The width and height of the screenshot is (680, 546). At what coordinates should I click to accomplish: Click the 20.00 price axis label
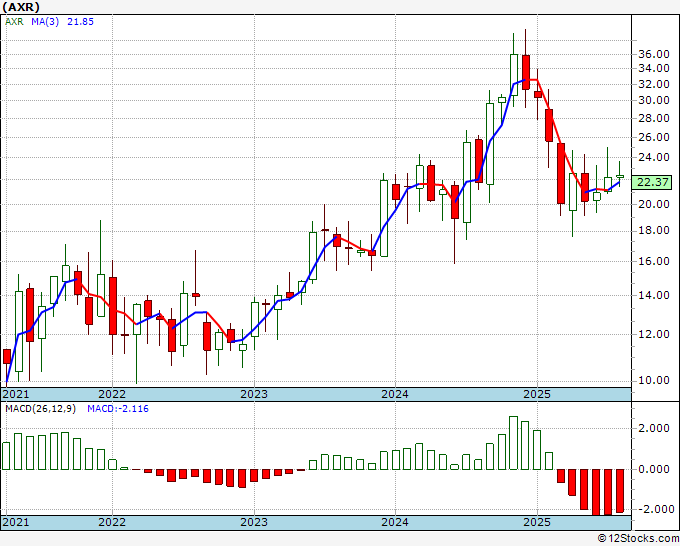(654, 204)
